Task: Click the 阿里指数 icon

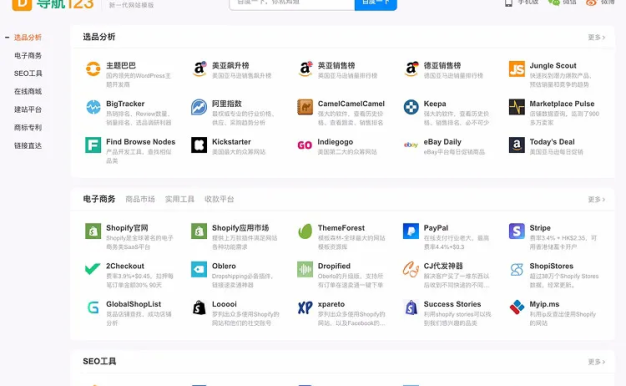Action: click(x=199, y=107)
